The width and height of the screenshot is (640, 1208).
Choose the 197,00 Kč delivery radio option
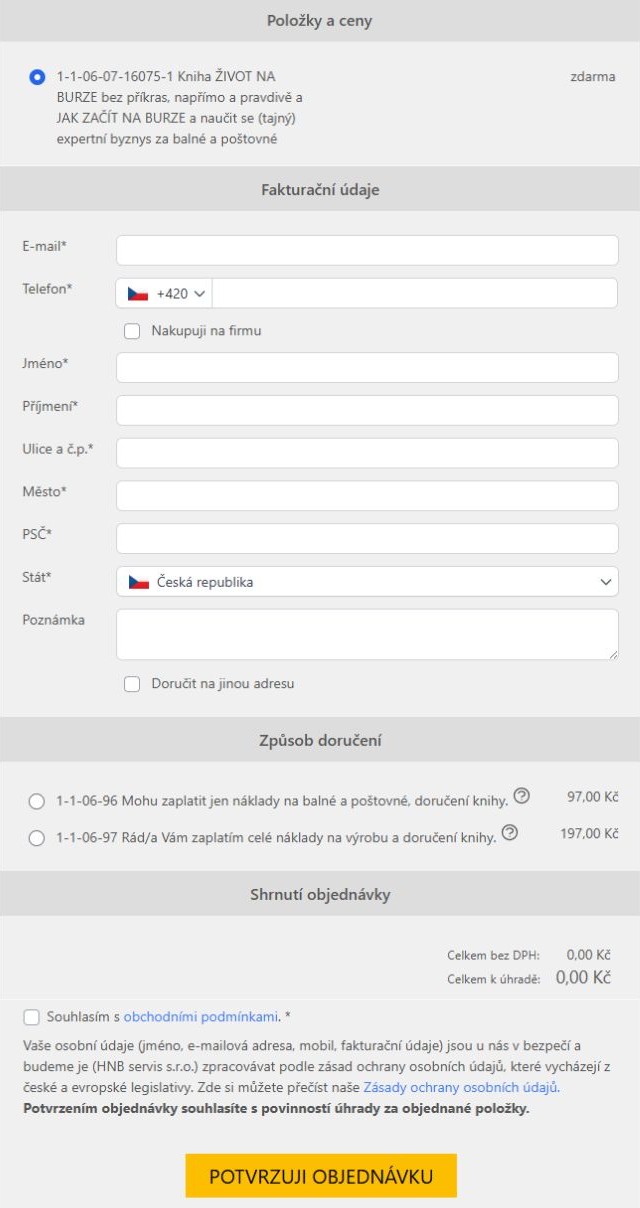37,838
